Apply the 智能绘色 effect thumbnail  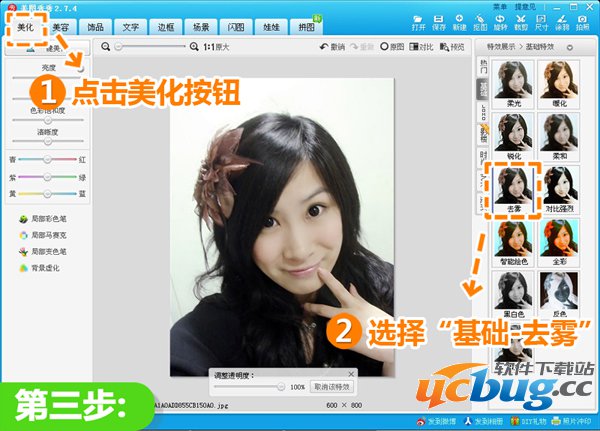coord(513,242)
